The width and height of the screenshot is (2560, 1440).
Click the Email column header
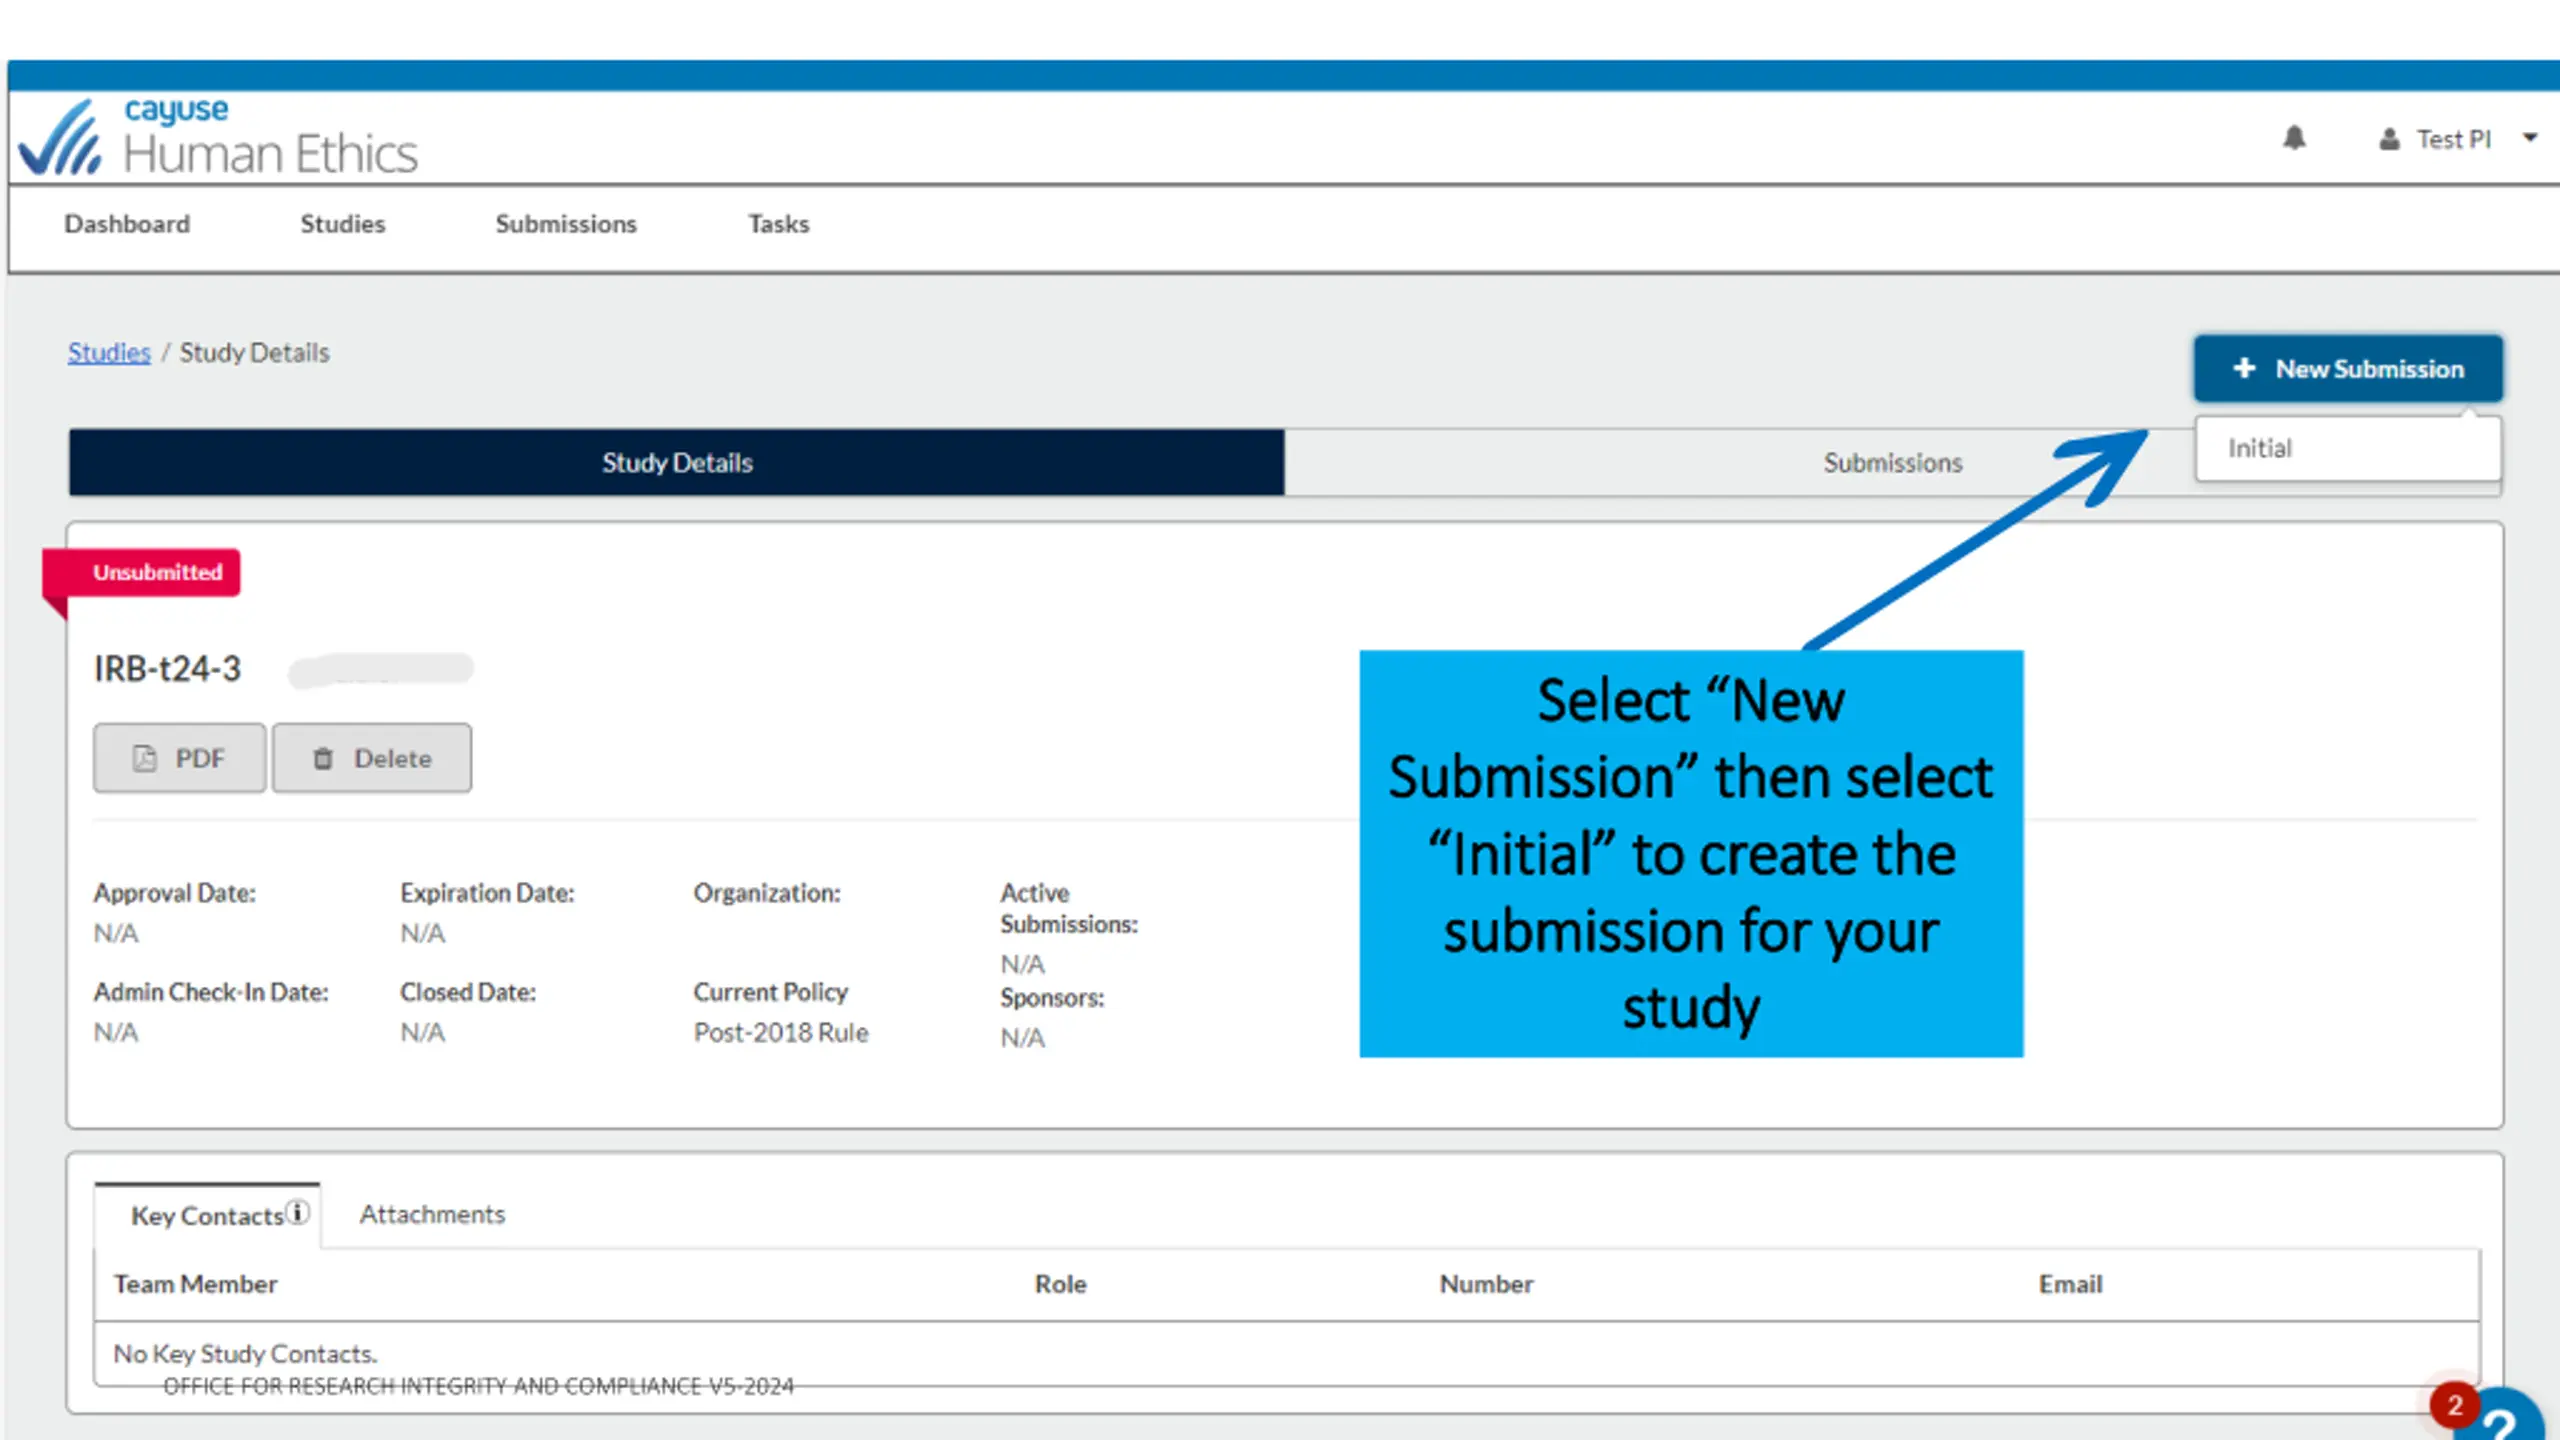(x=2070, y=1285)
